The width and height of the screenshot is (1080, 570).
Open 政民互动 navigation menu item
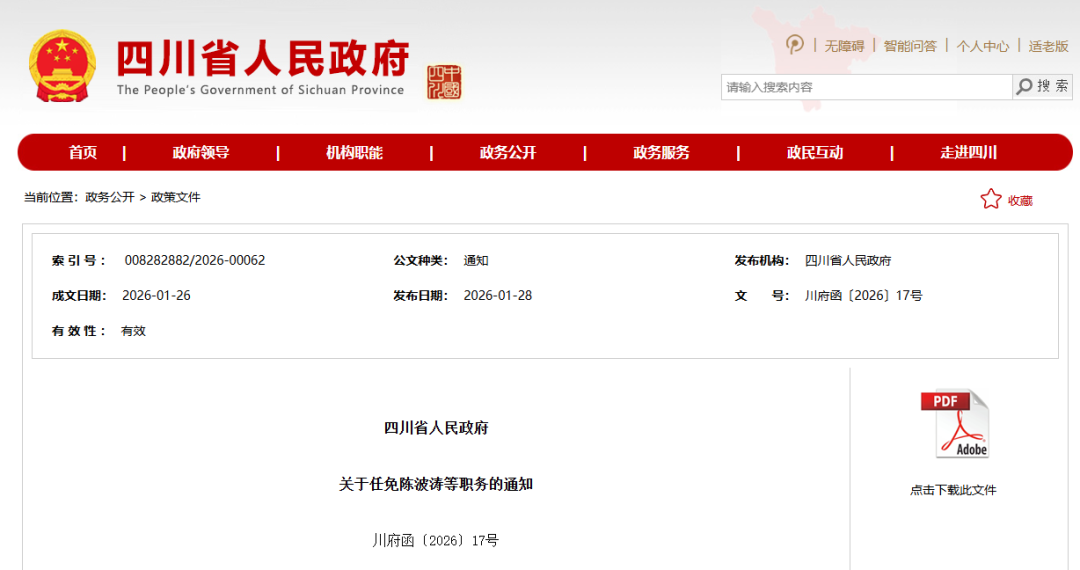814,153
